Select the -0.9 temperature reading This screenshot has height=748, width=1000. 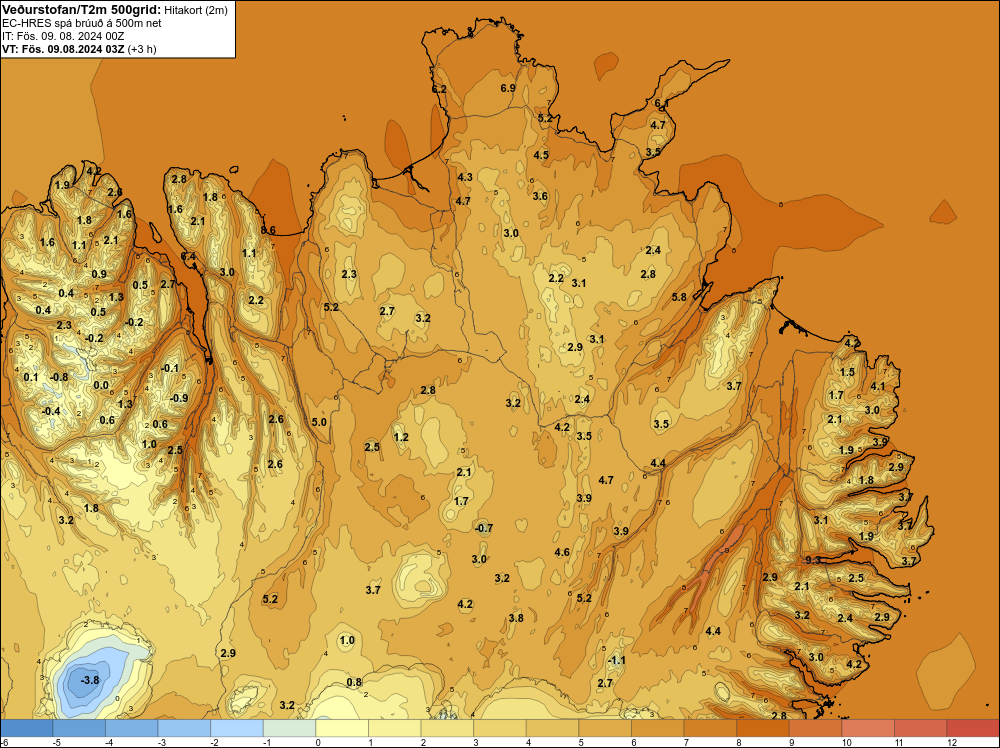179,398
